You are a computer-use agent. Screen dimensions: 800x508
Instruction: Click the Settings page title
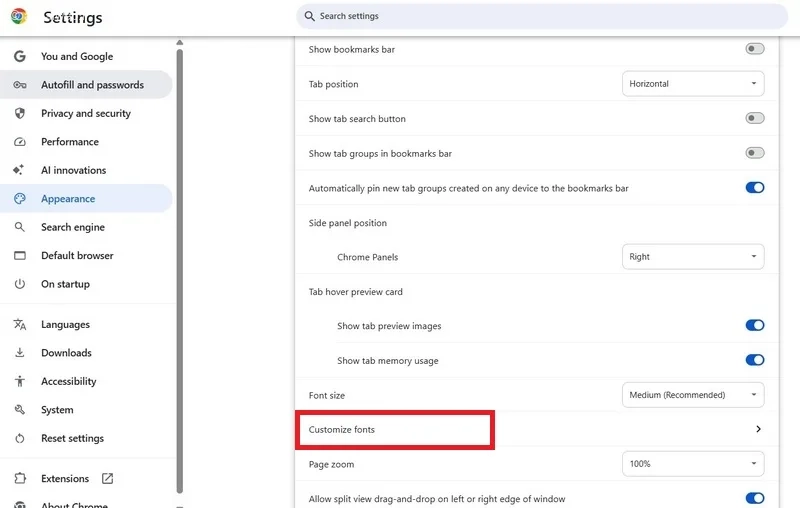(x=73, y=17)
